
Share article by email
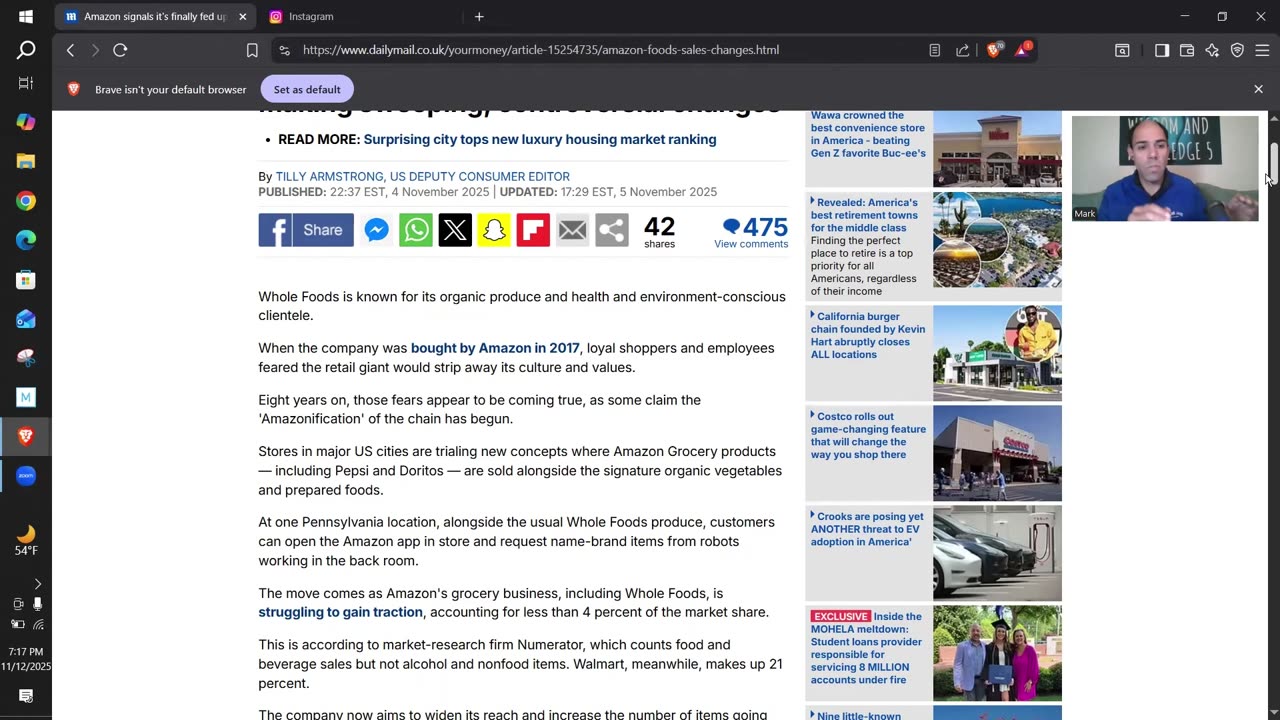pos(573,230)
